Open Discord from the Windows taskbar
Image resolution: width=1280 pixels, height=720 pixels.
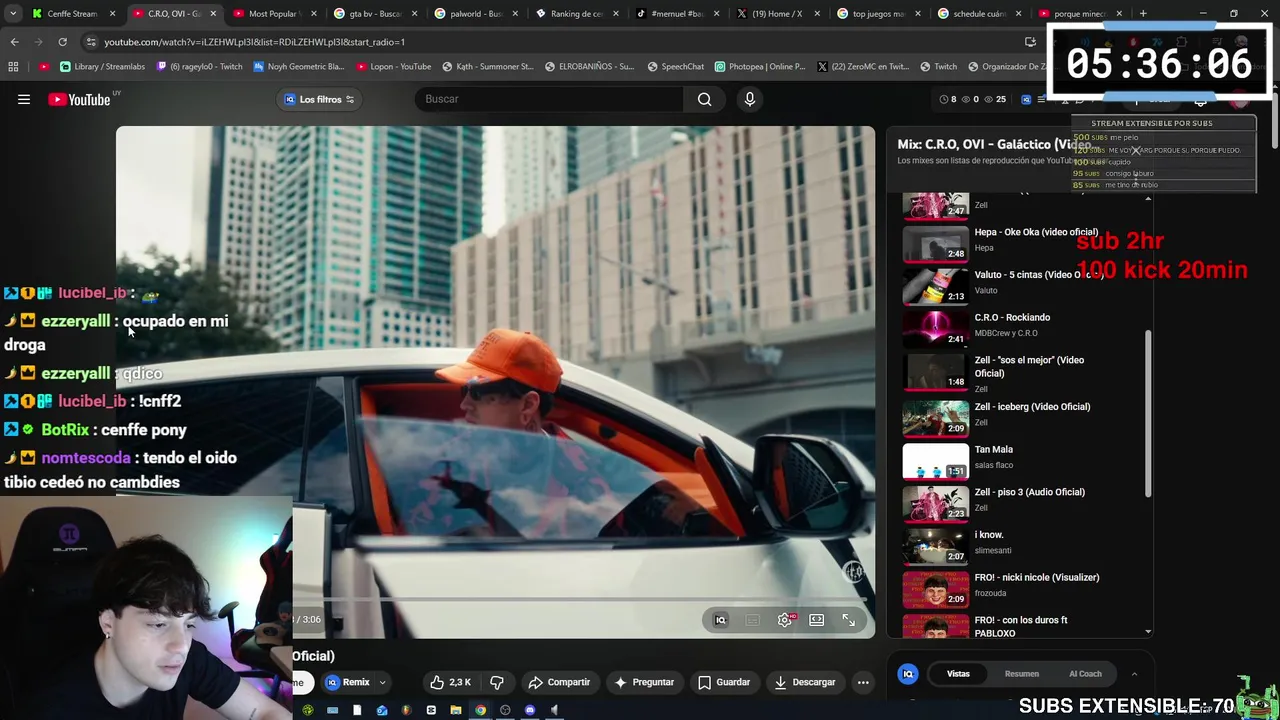530,710
